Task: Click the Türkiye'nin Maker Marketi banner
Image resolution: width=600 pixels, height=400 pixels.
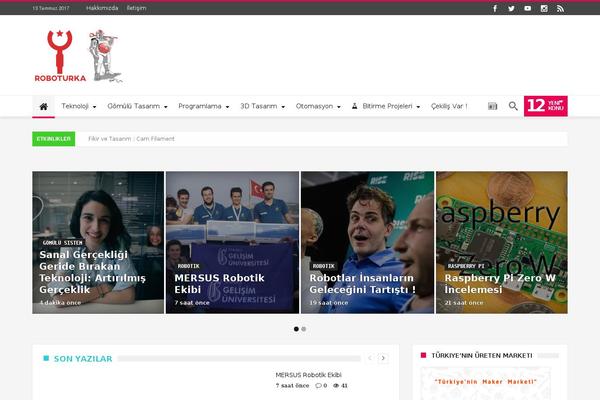Action: pyautogui.click(x=486, y=384)
